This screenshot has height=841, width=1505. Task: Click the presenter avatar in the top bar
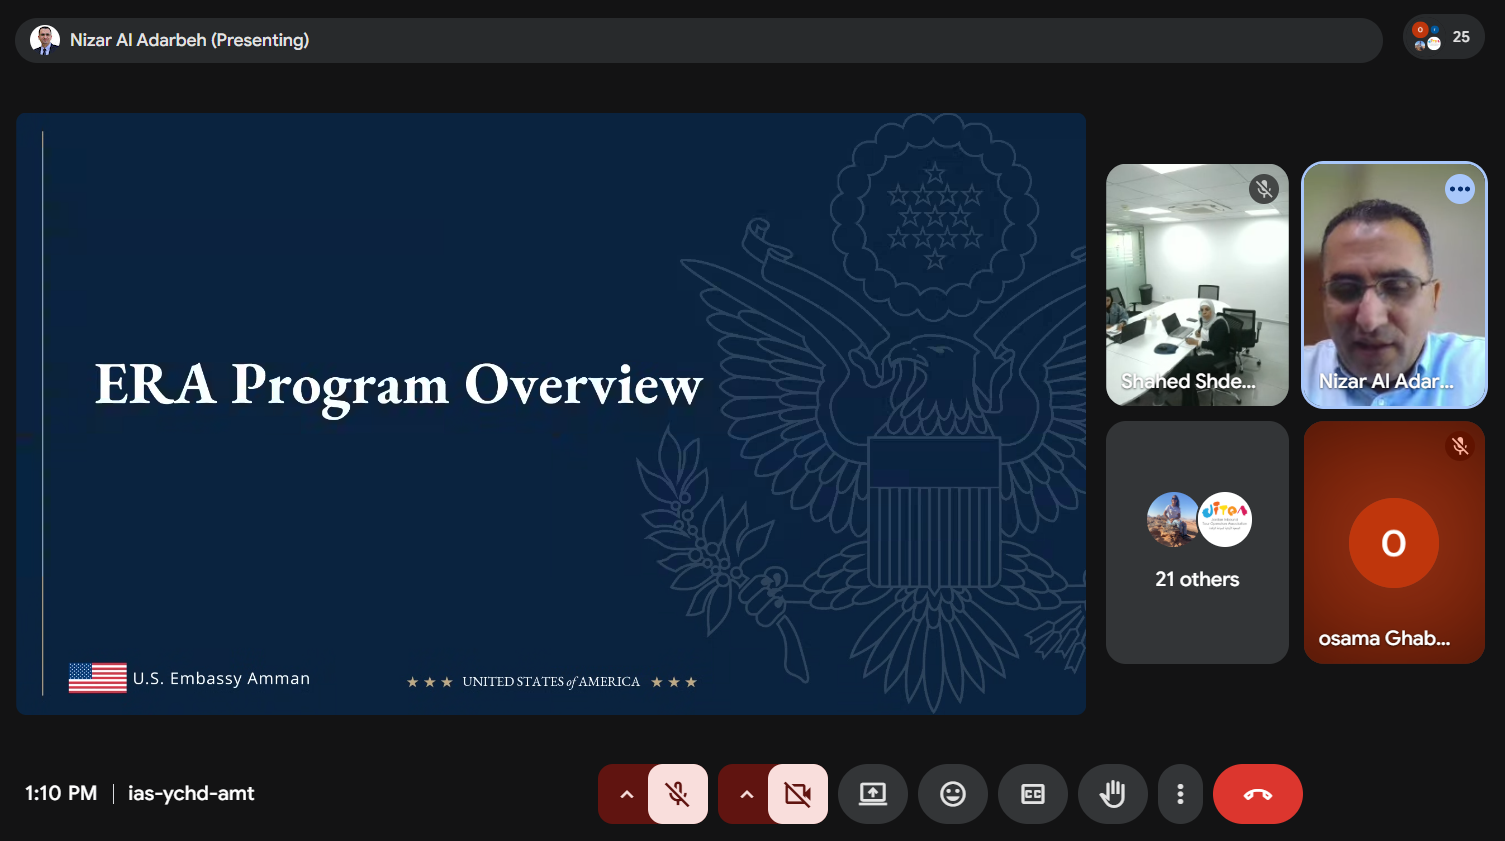click(x=45, y=40)
